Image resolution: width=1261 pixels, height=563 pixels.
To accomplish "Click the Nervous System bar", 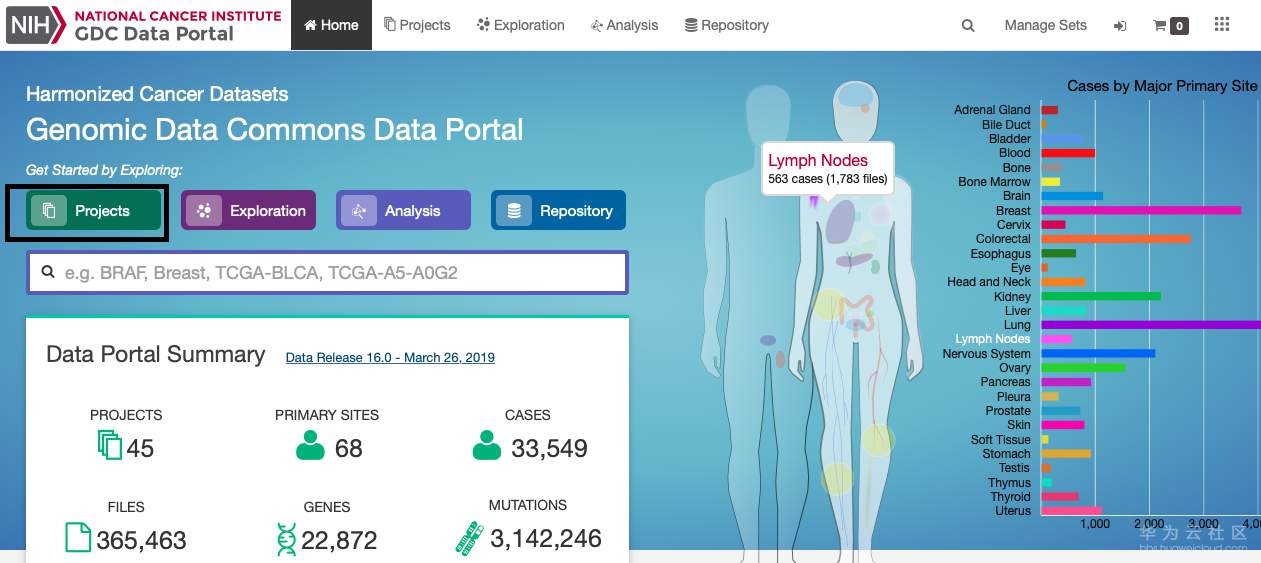I will click(1098, 353).
